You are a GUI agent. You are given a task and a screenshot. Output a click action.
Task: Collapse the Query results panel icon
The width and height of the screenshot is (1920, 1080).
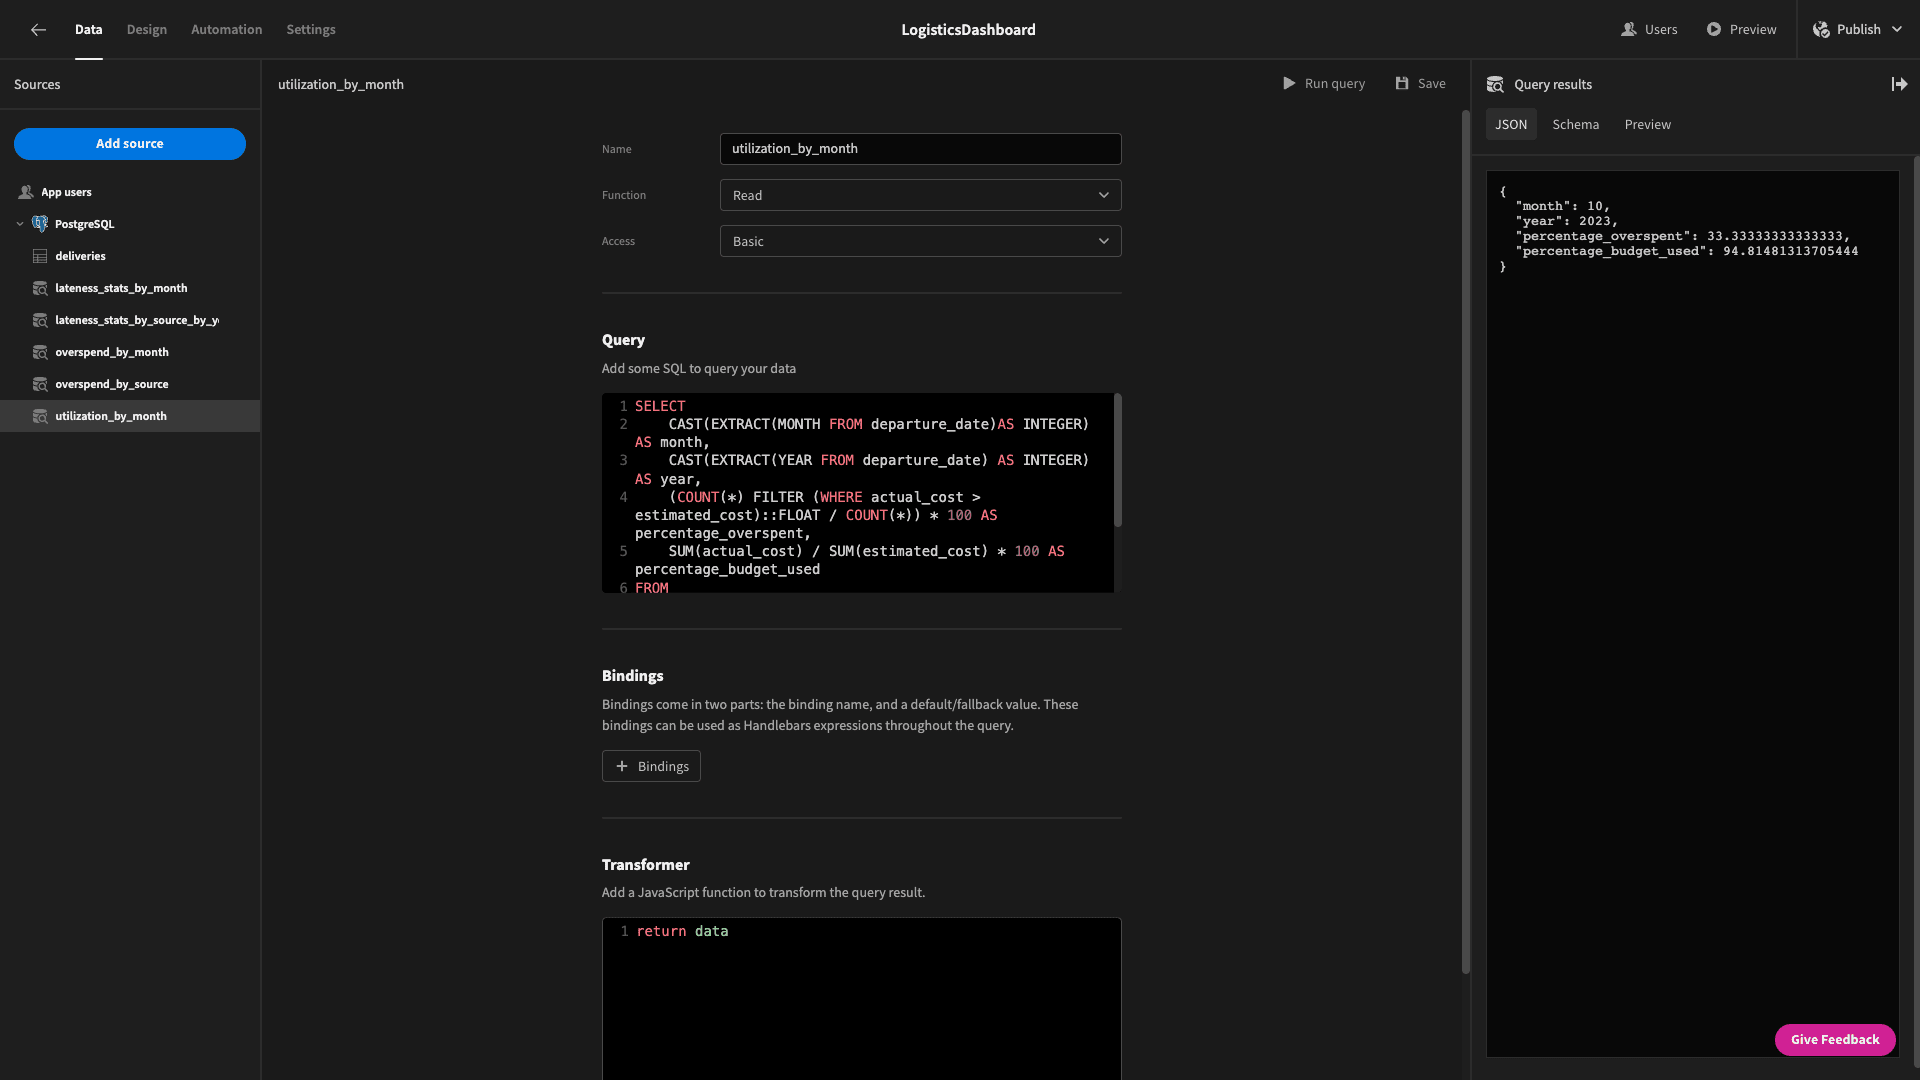[1899, 85]
